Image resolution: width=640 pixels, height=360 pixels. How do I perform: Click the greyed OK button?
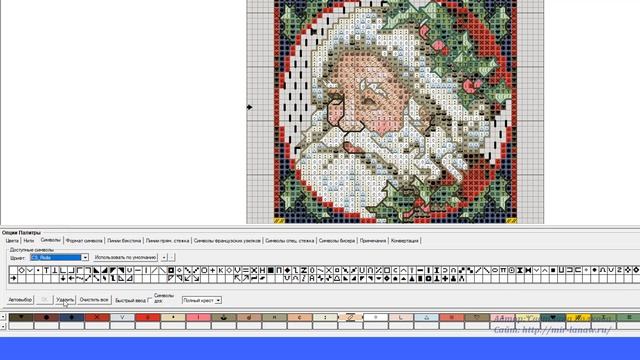pyautogui.click(x=44, y=300)
